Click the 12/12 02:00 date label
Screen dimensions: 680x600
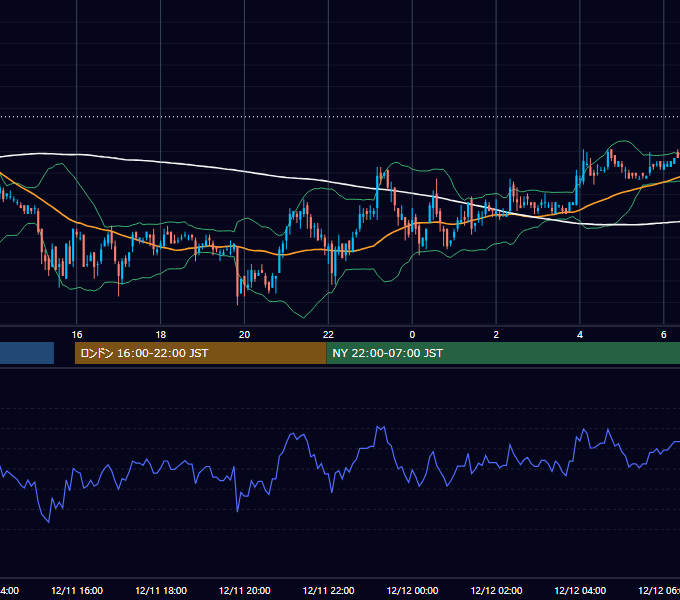click(497, 591)
